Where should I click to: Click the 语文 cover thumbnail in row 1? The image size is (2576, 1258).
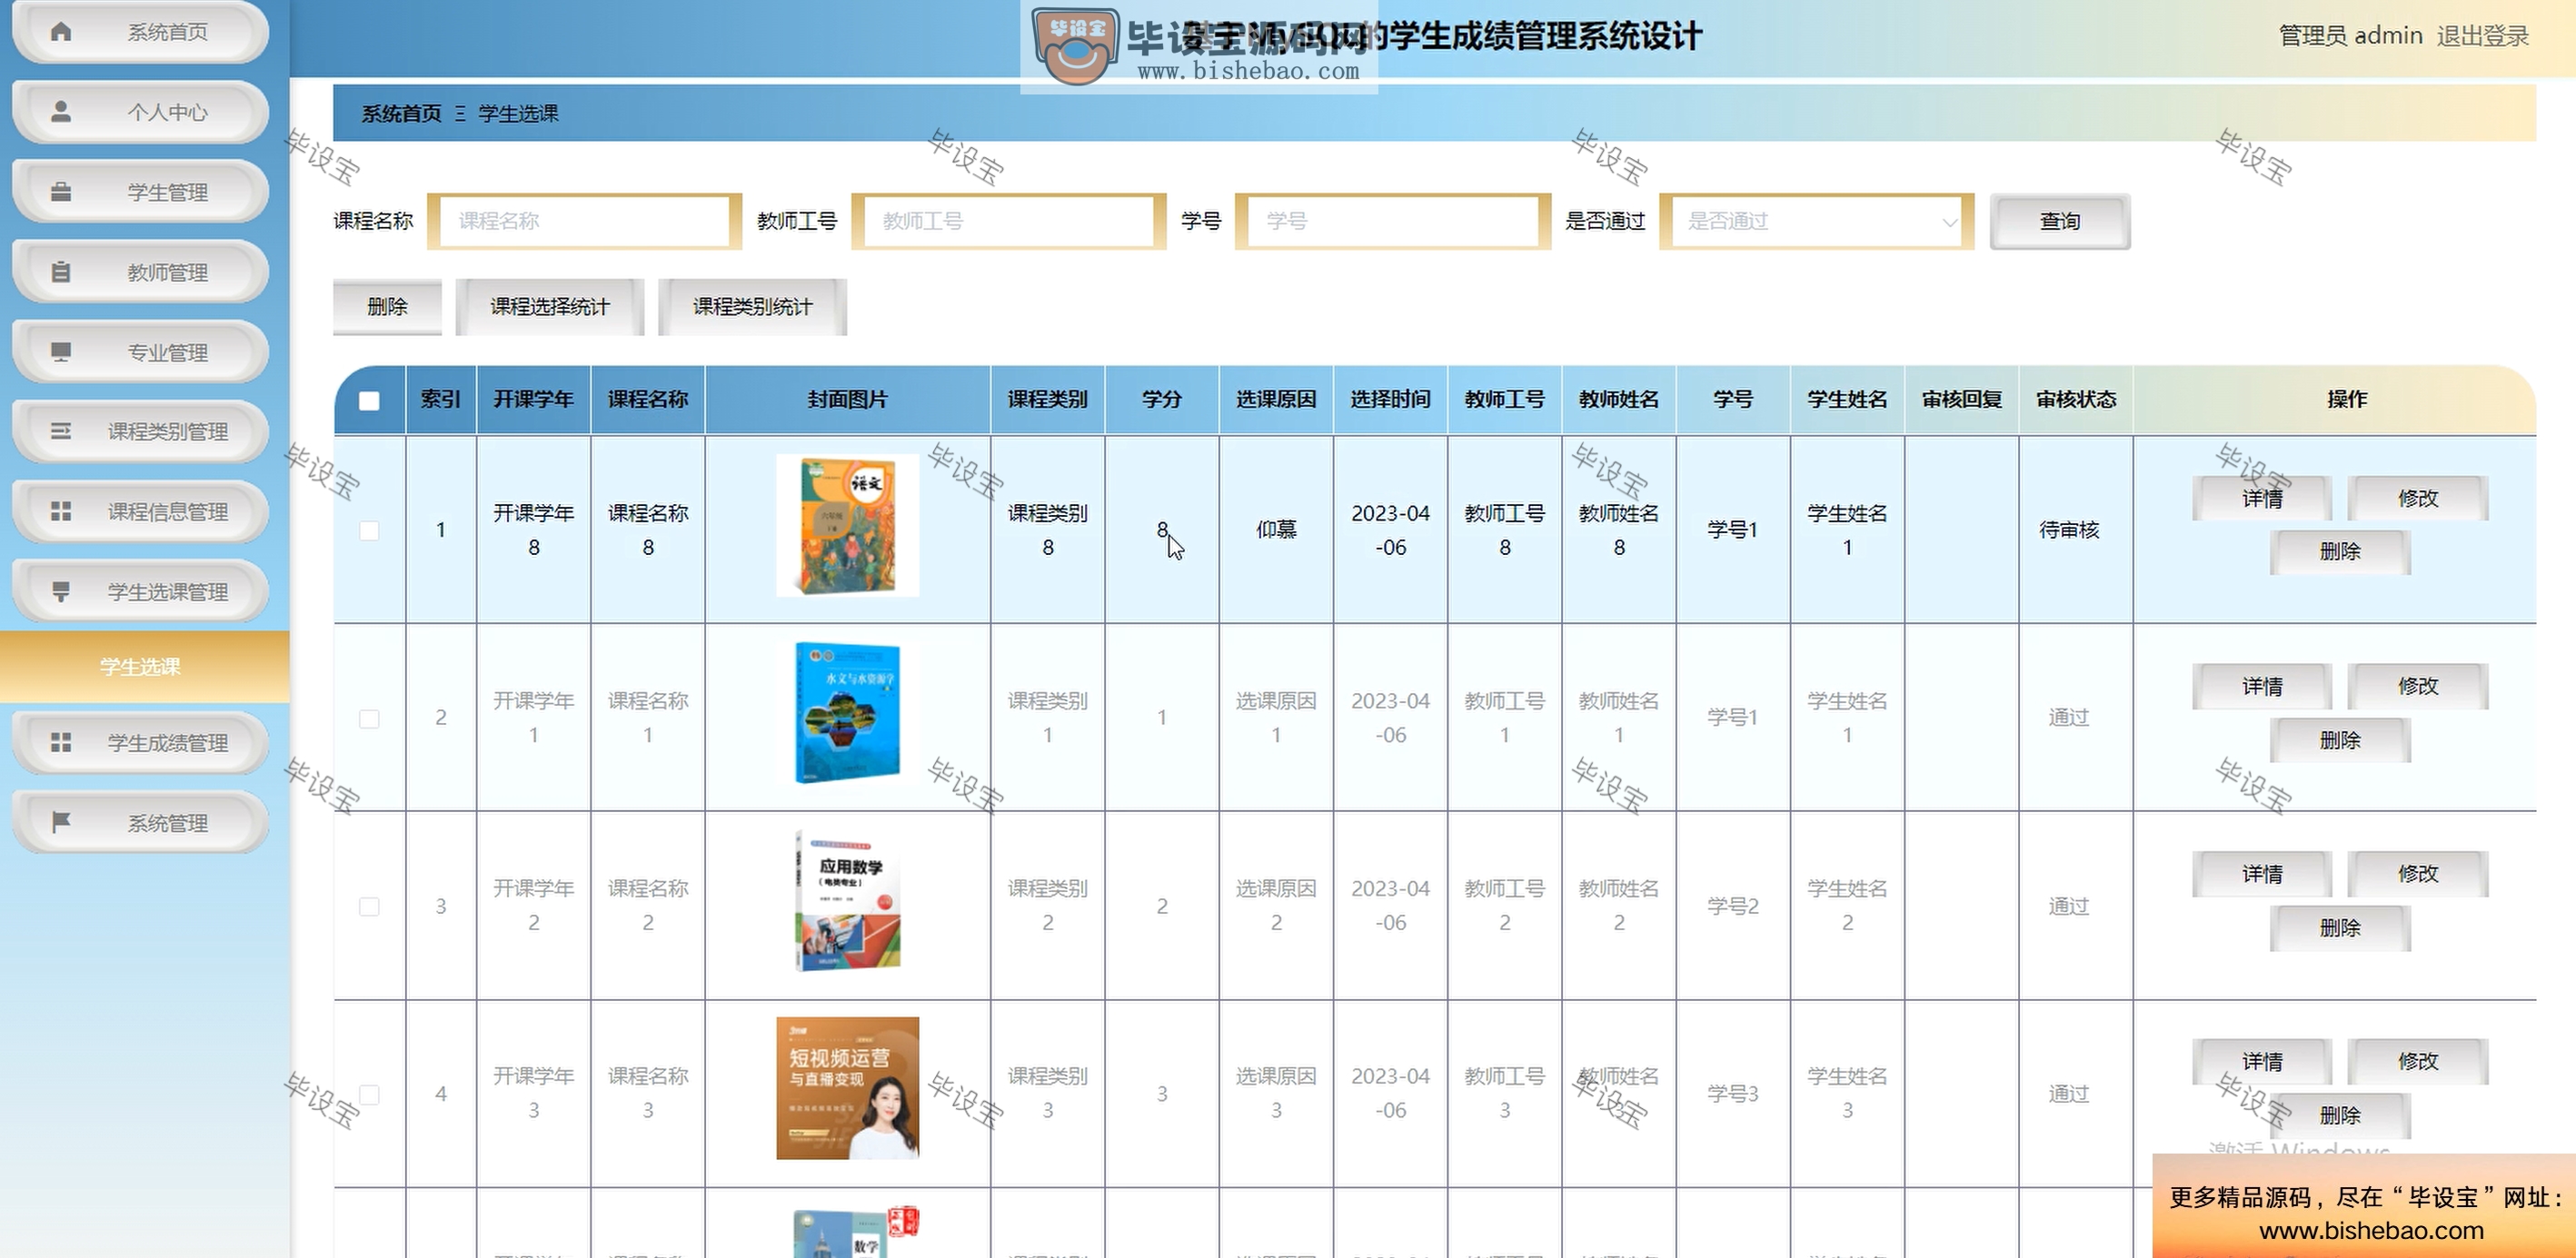pos(847,526)
